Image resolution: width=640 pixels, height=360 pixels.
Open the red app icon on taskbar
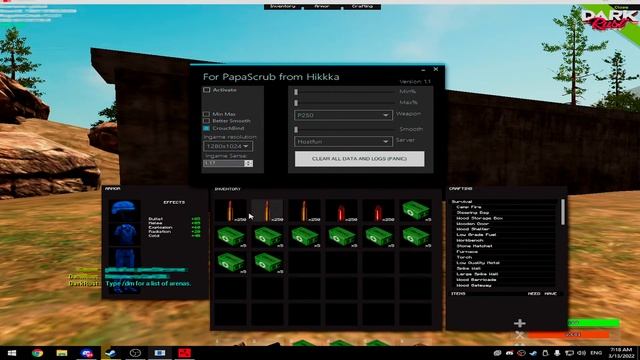(x=184, y=353)
